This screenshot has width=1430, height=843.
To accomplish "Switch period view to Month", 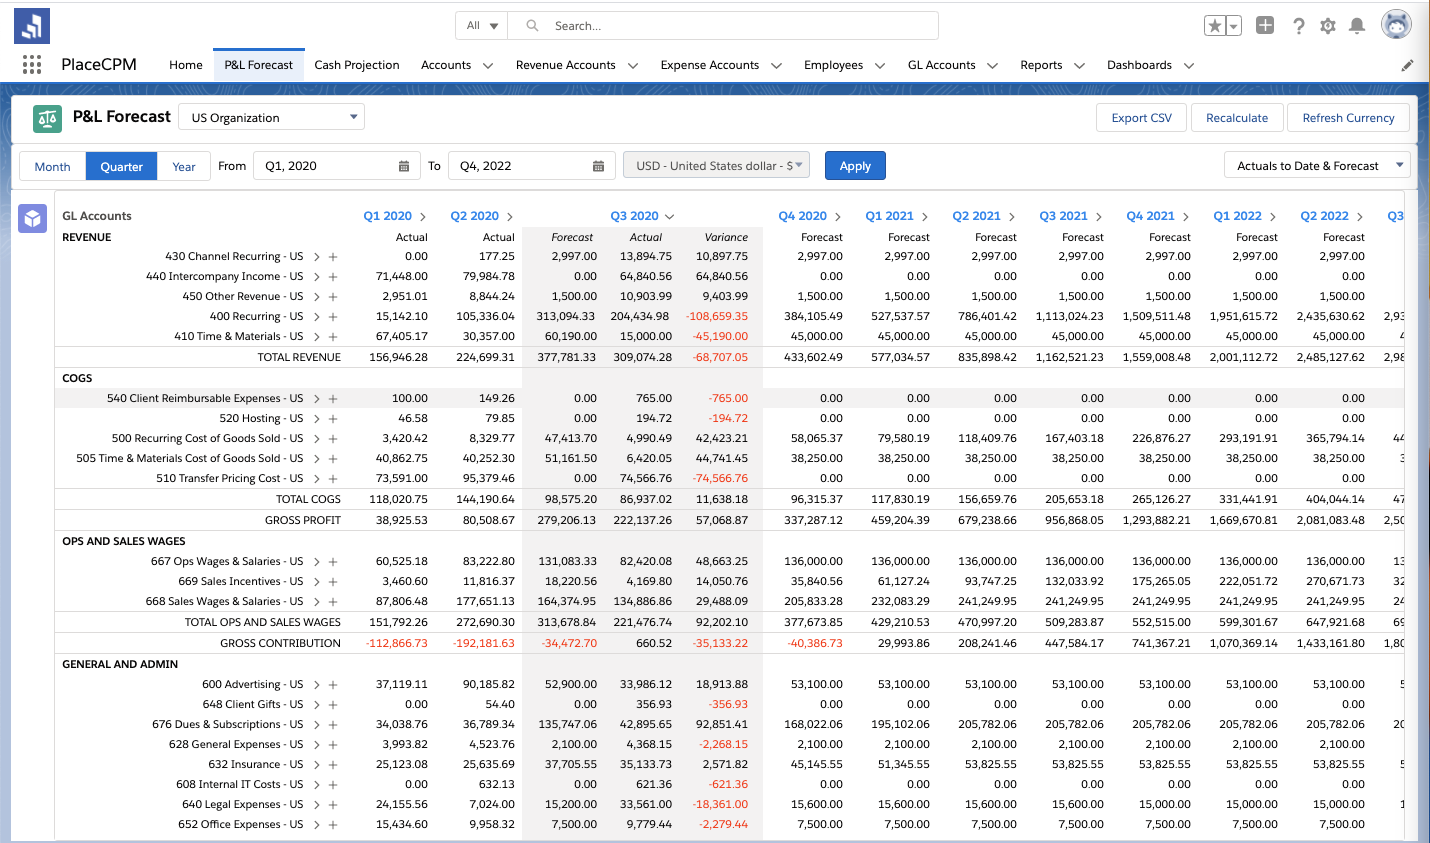I will tap(53, 166).
